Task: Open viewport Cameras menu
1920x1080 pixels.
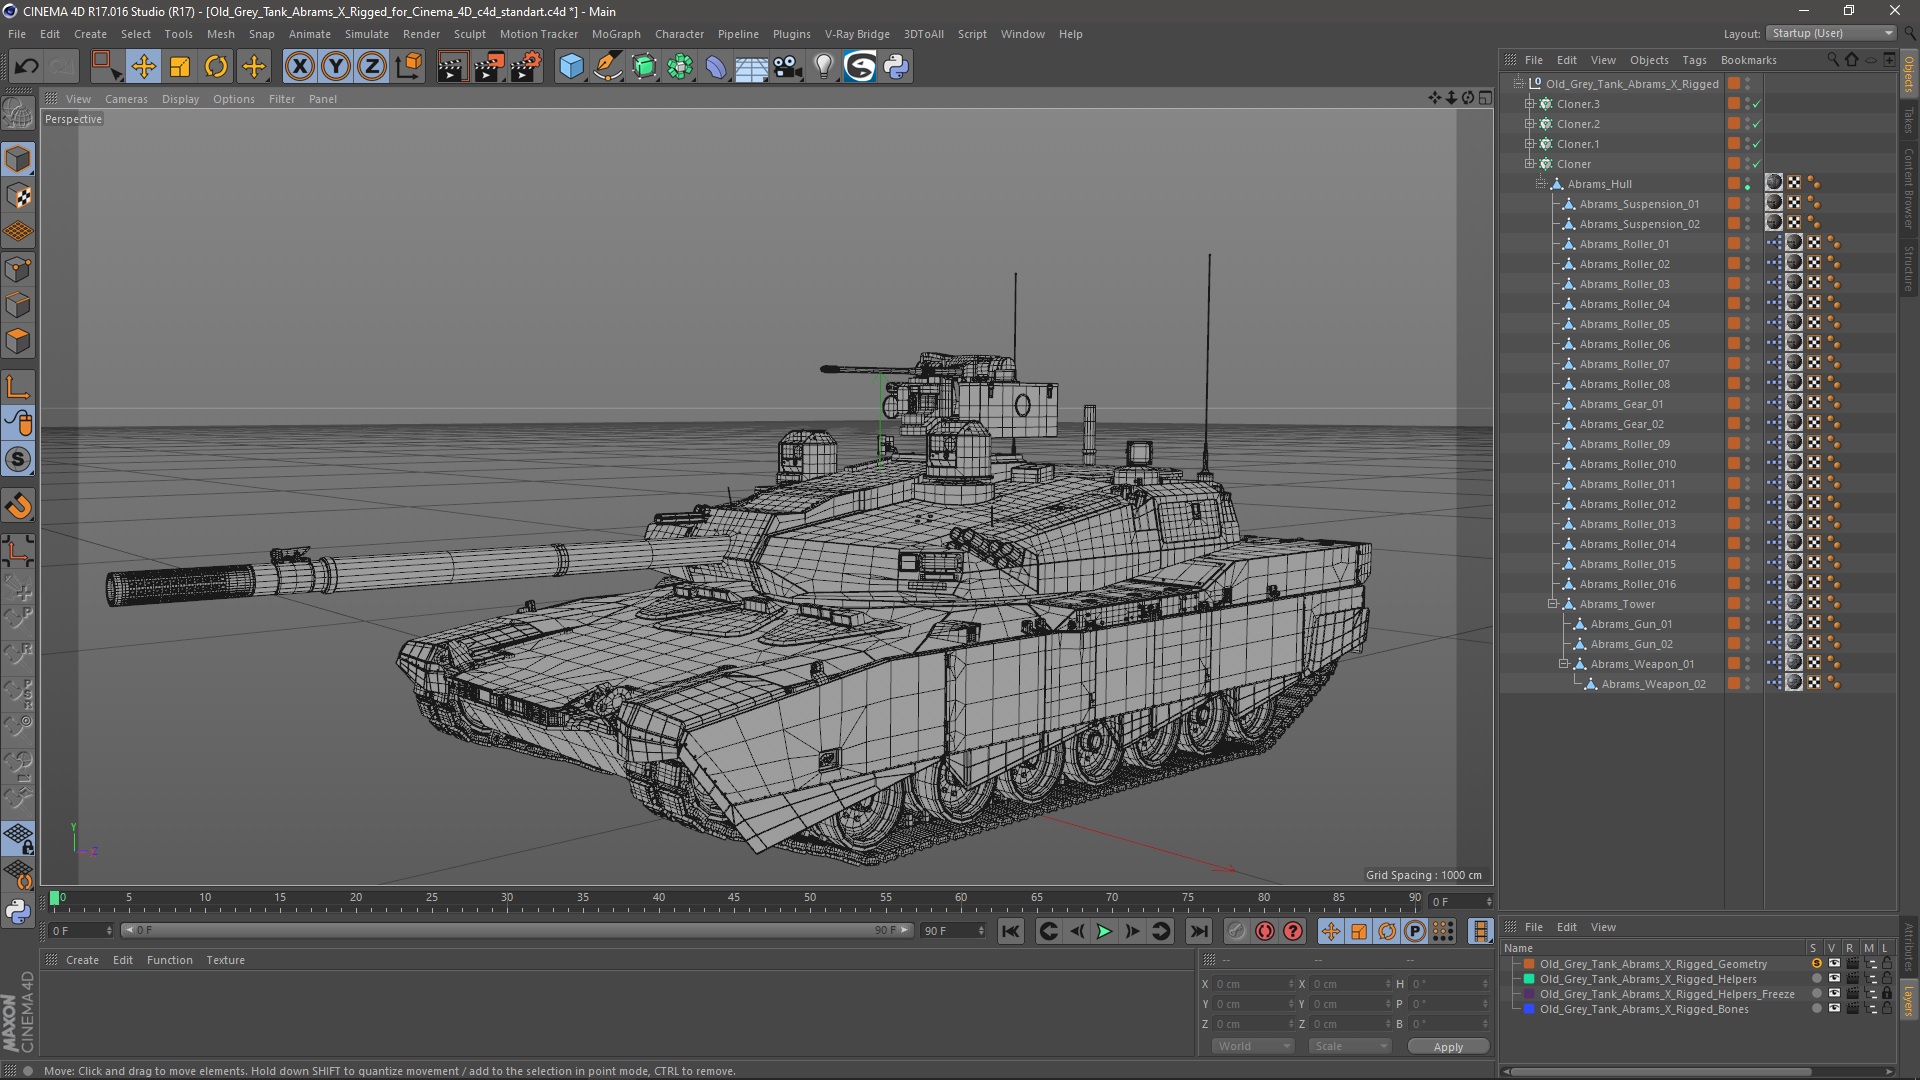Action: (x=126, y=99)
